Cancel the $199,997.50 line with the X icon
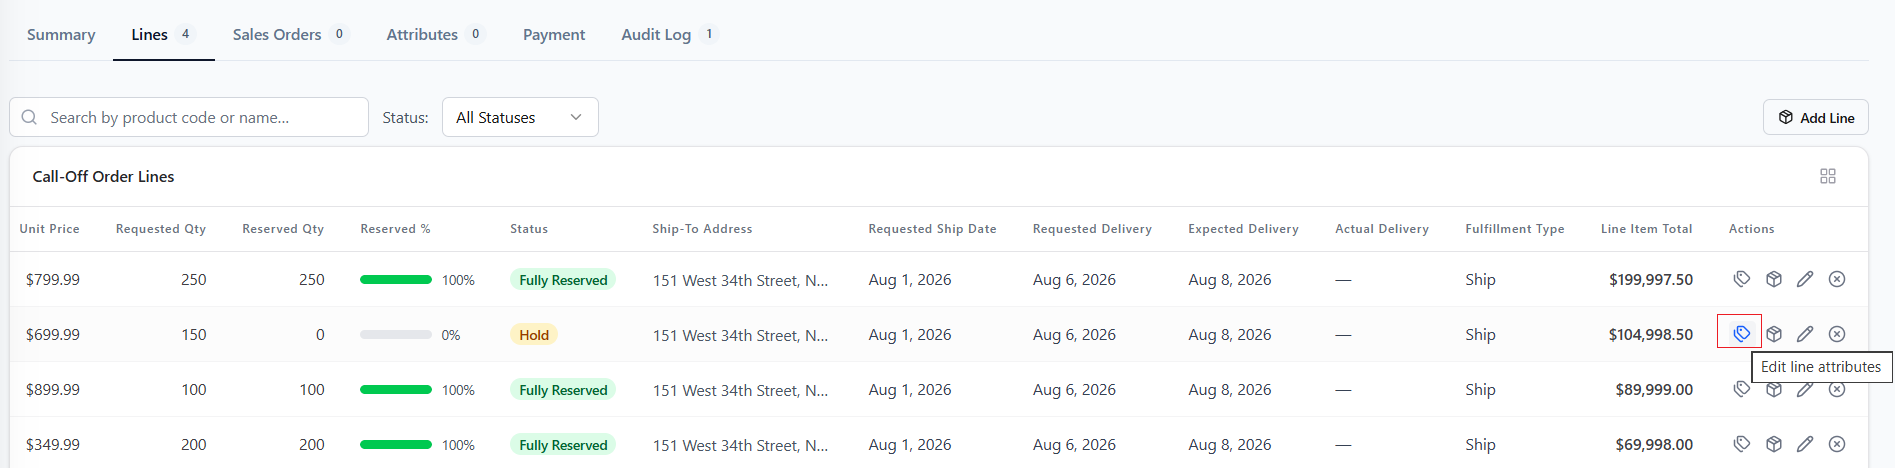1895x468 pixels. [x=1837, y=279]
